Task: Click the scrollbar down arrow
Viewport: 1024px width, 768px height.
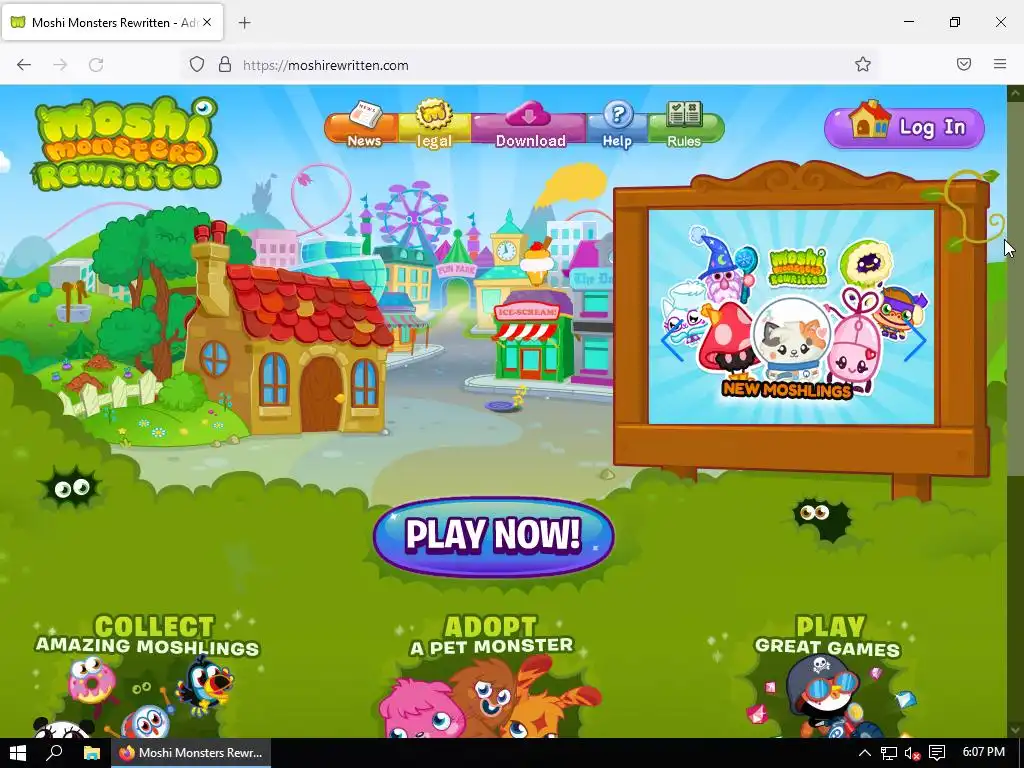Action: 1015,729
